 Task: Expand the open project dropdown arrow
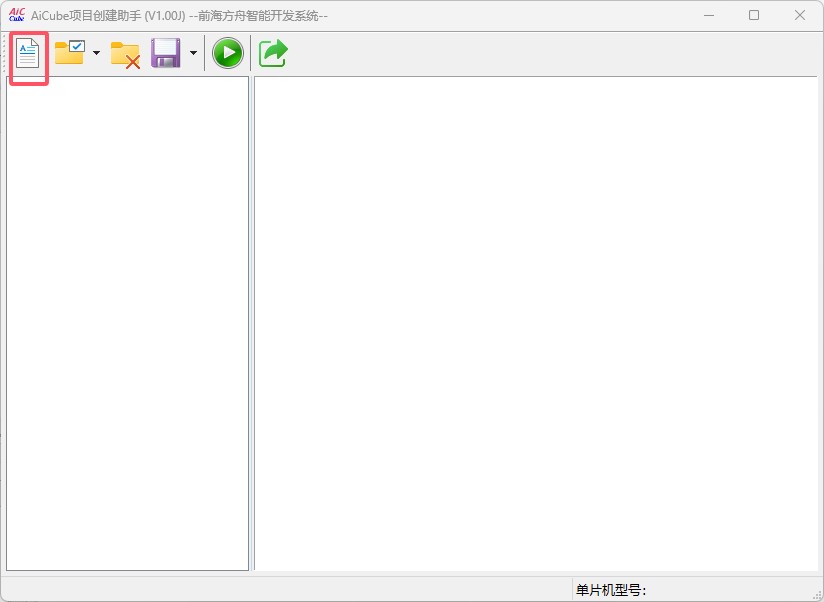(x=96, y=53)
